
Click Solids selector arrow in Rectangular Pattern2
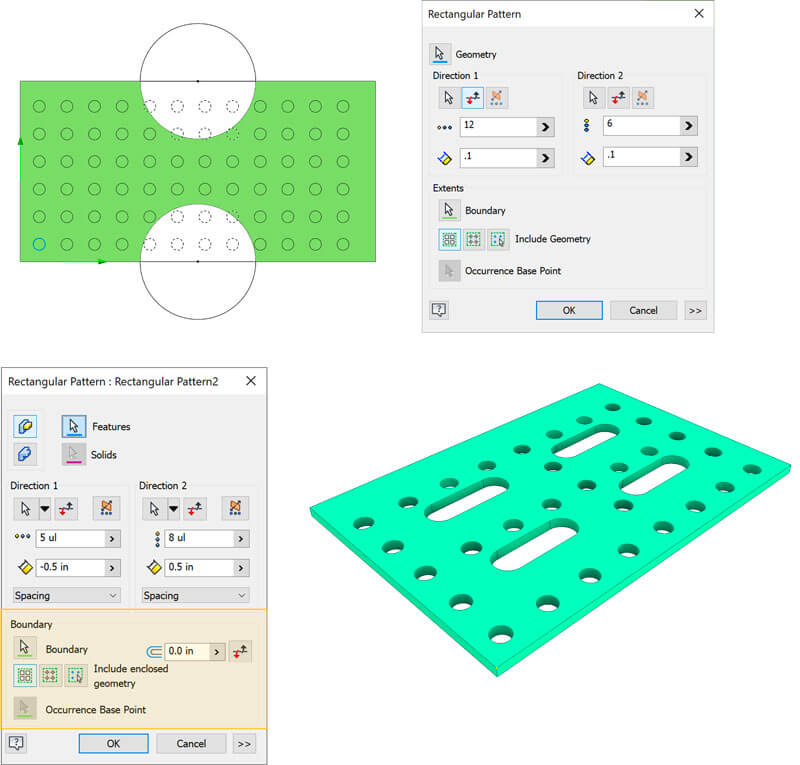pos(74,454)
